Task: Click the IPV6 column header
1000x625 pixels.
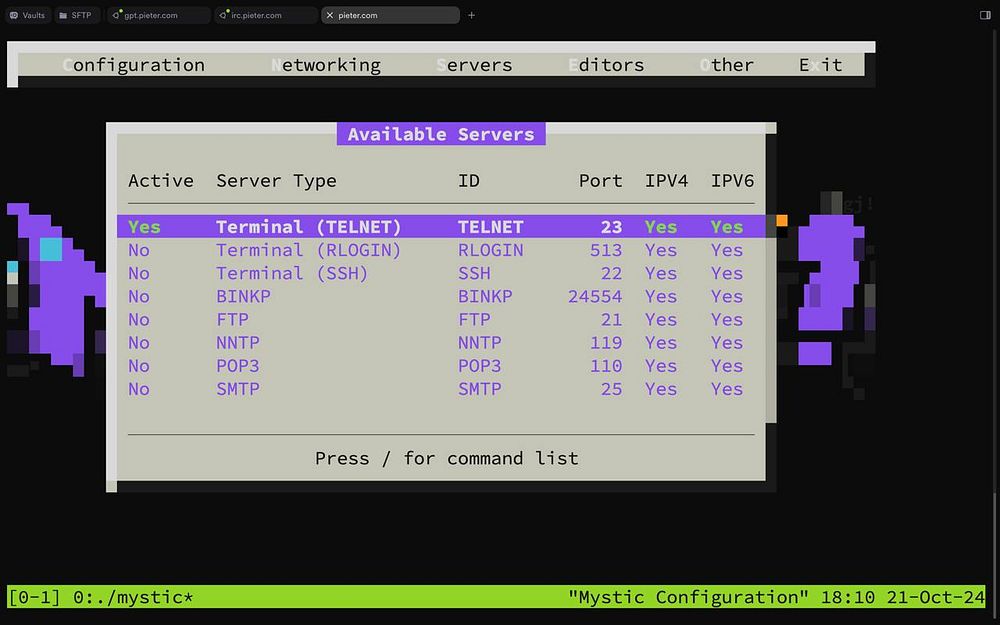Action: (733, 181)
